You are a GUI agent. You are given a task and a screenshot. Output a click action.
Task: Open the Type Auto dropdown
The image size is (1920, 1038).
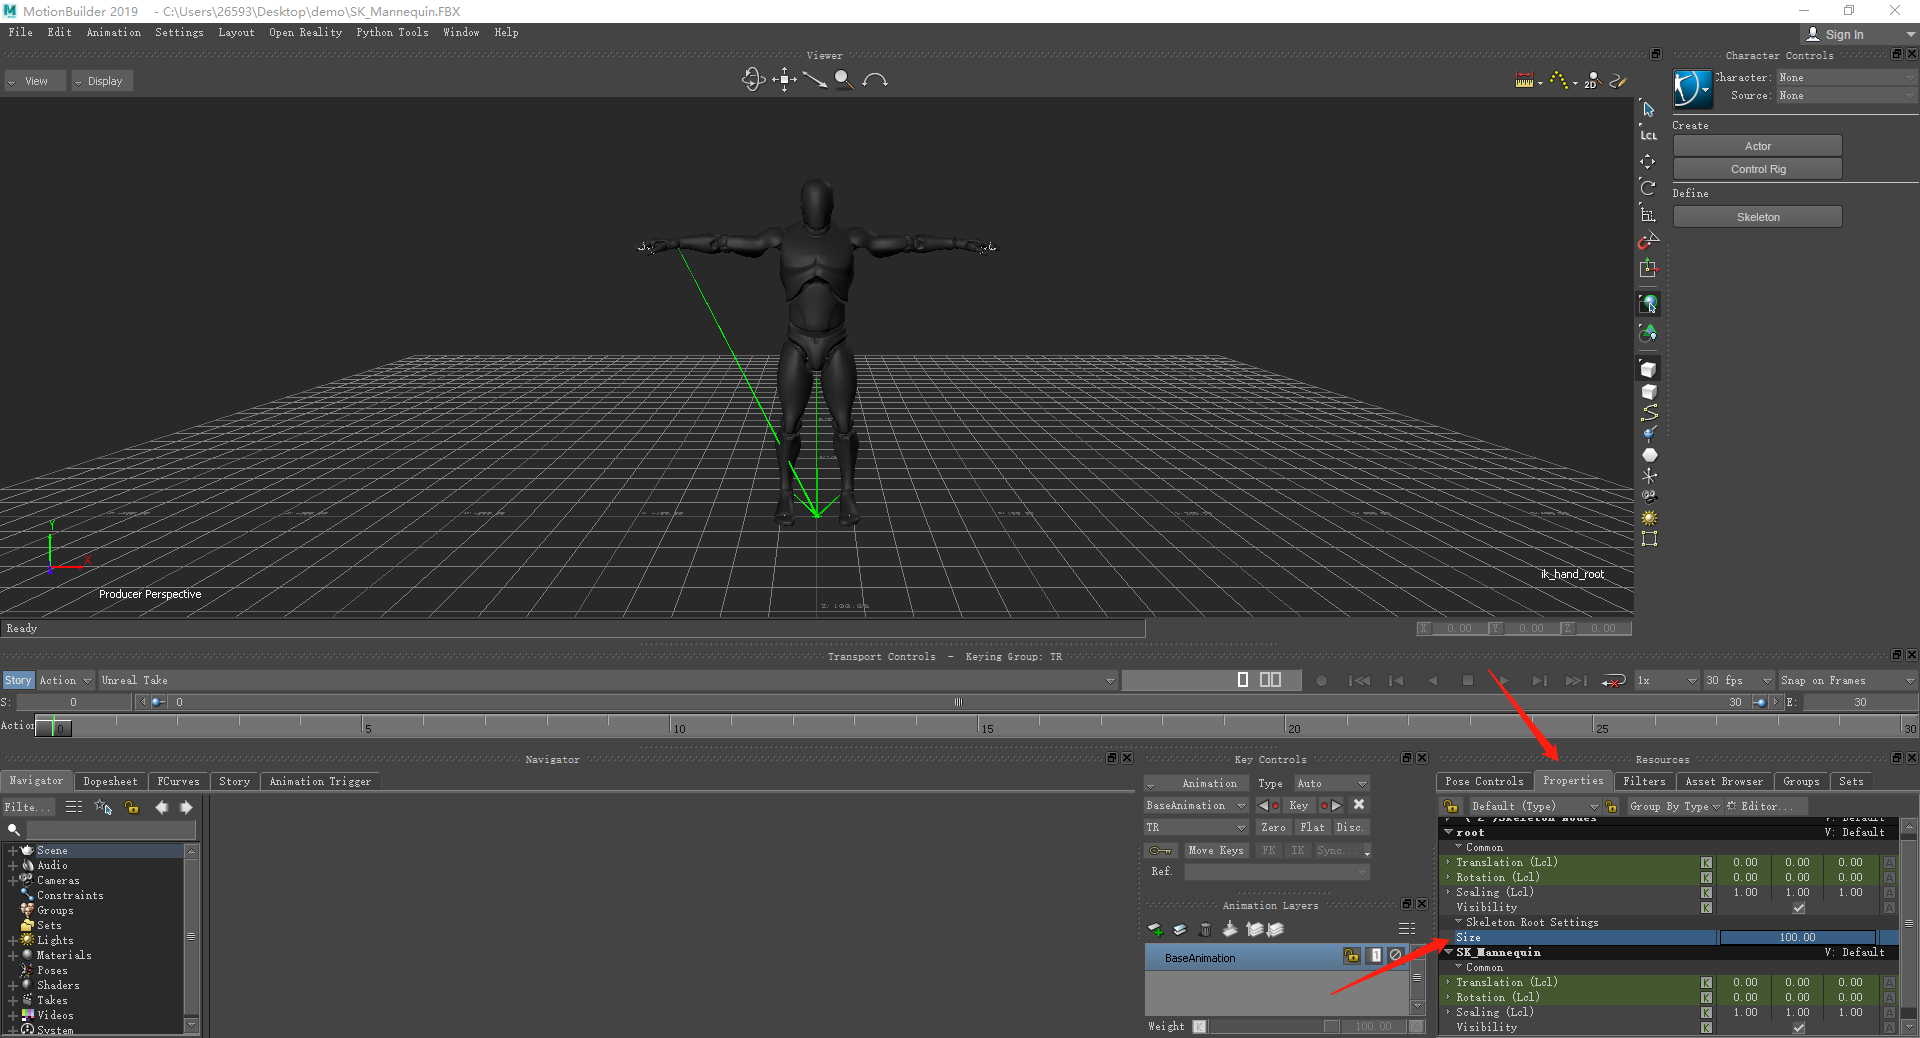[x=1331, y=784]
